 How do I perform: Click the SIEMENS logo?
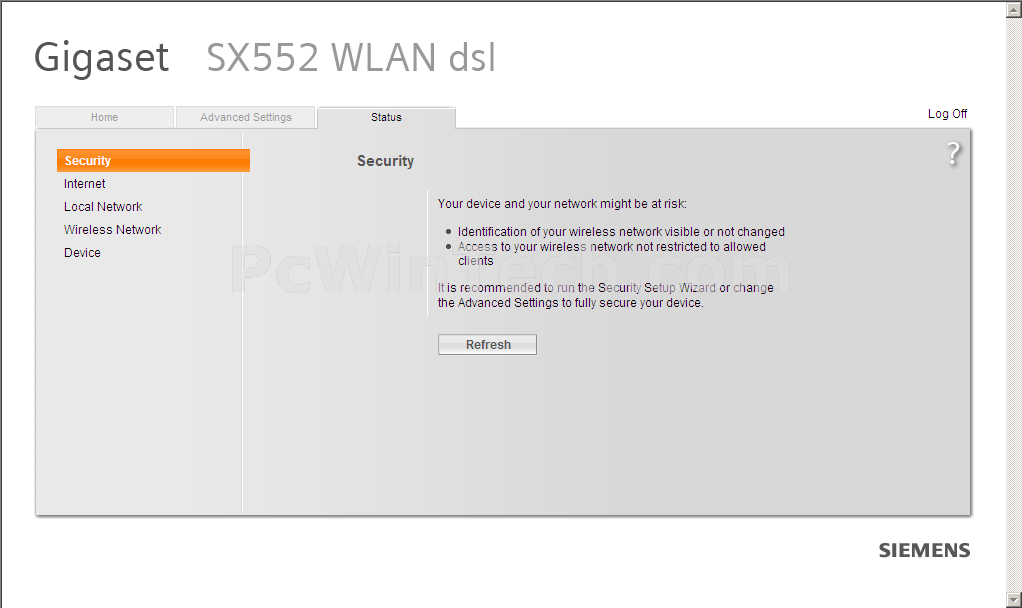[924, 551]
